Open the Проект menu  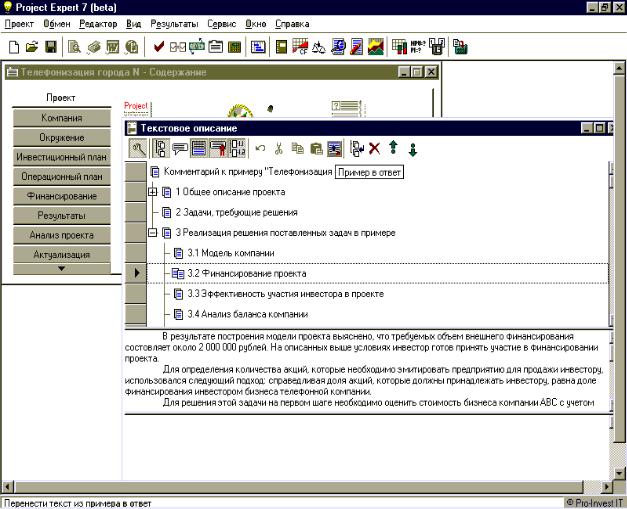tap(19, 24)
